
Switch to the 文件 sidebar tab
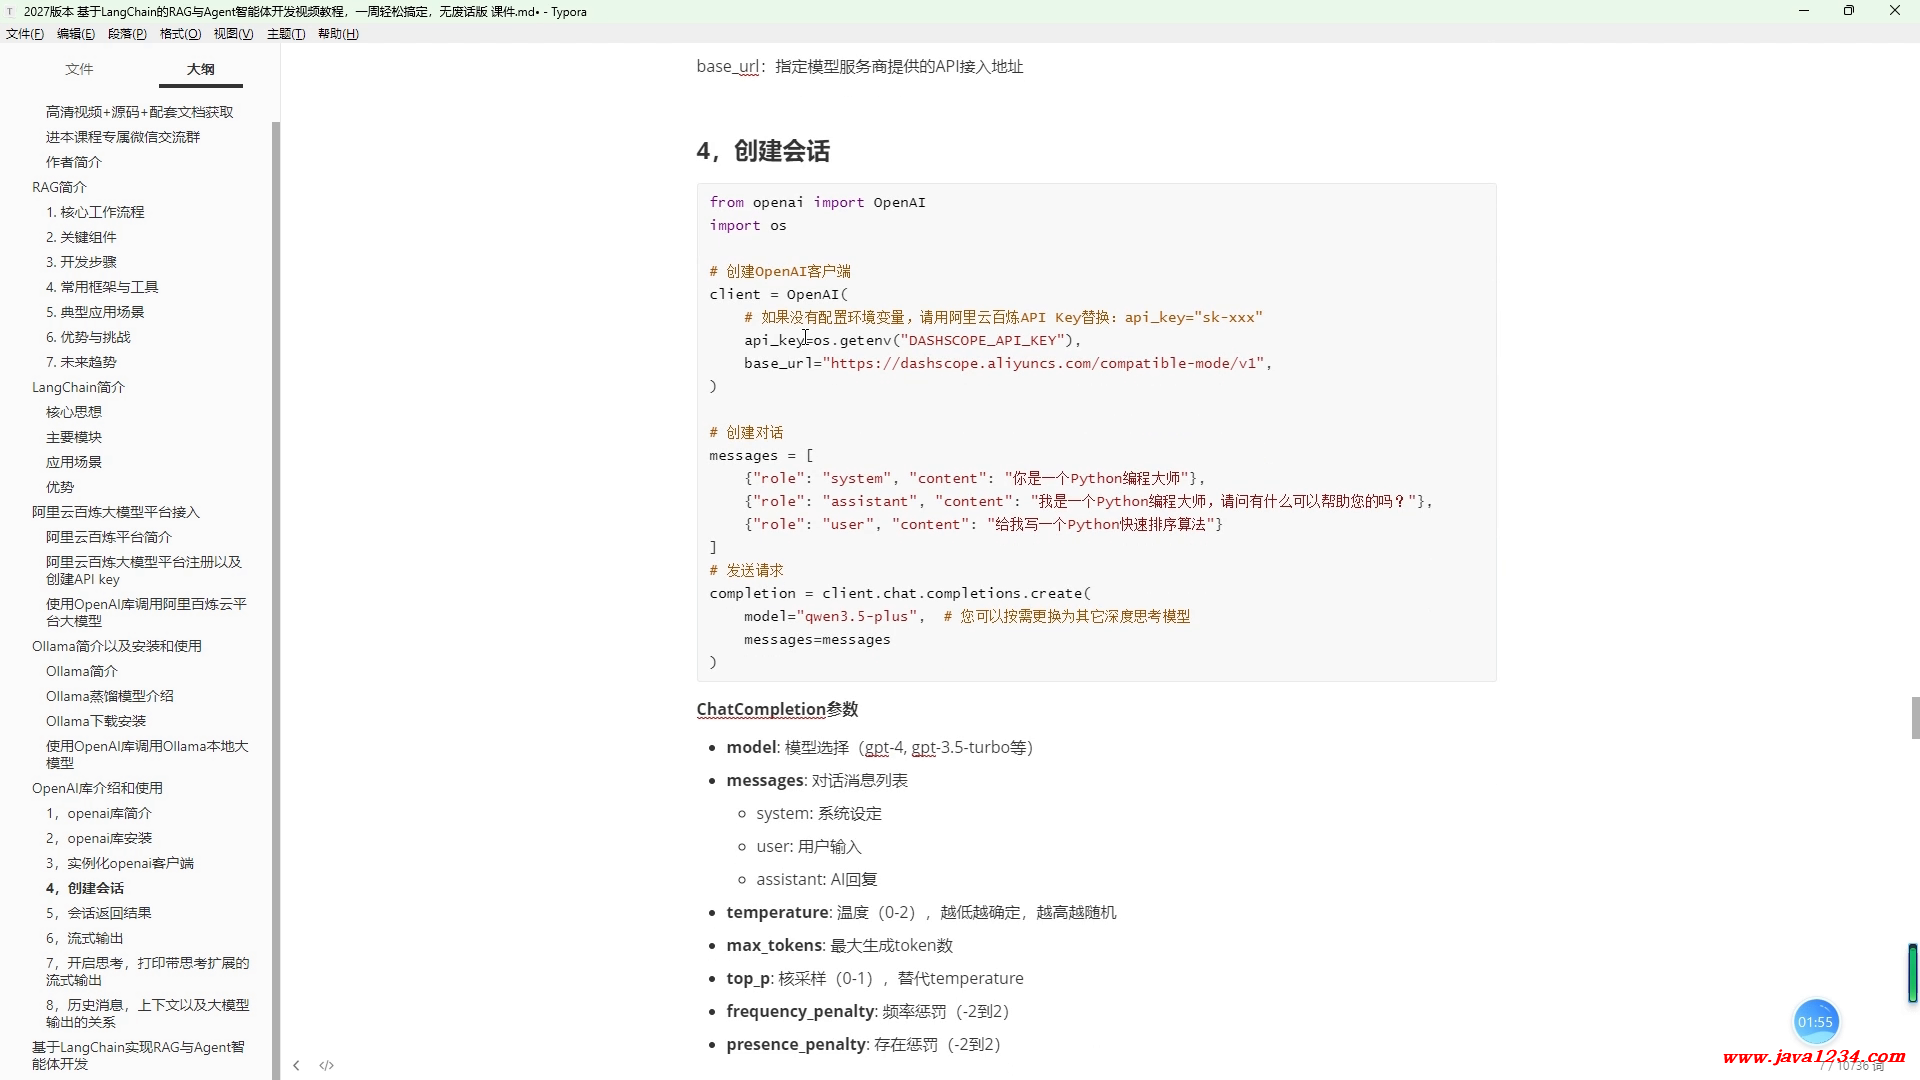tap(79, 69)
